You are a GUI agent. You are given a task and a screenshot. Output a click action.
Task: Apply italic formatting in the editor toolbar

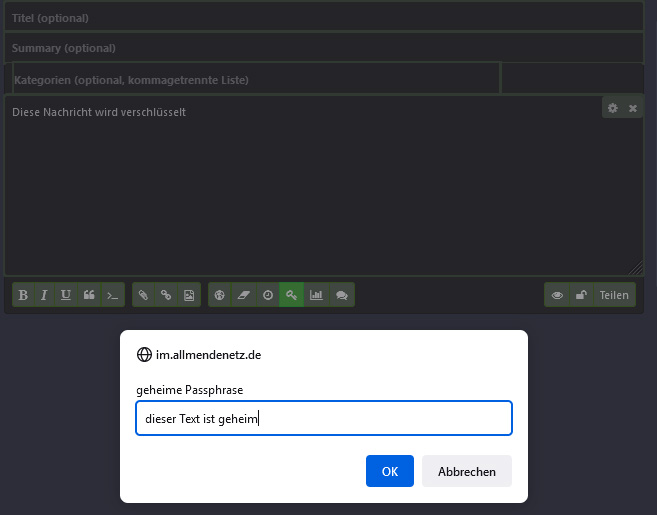pos(44,295)
